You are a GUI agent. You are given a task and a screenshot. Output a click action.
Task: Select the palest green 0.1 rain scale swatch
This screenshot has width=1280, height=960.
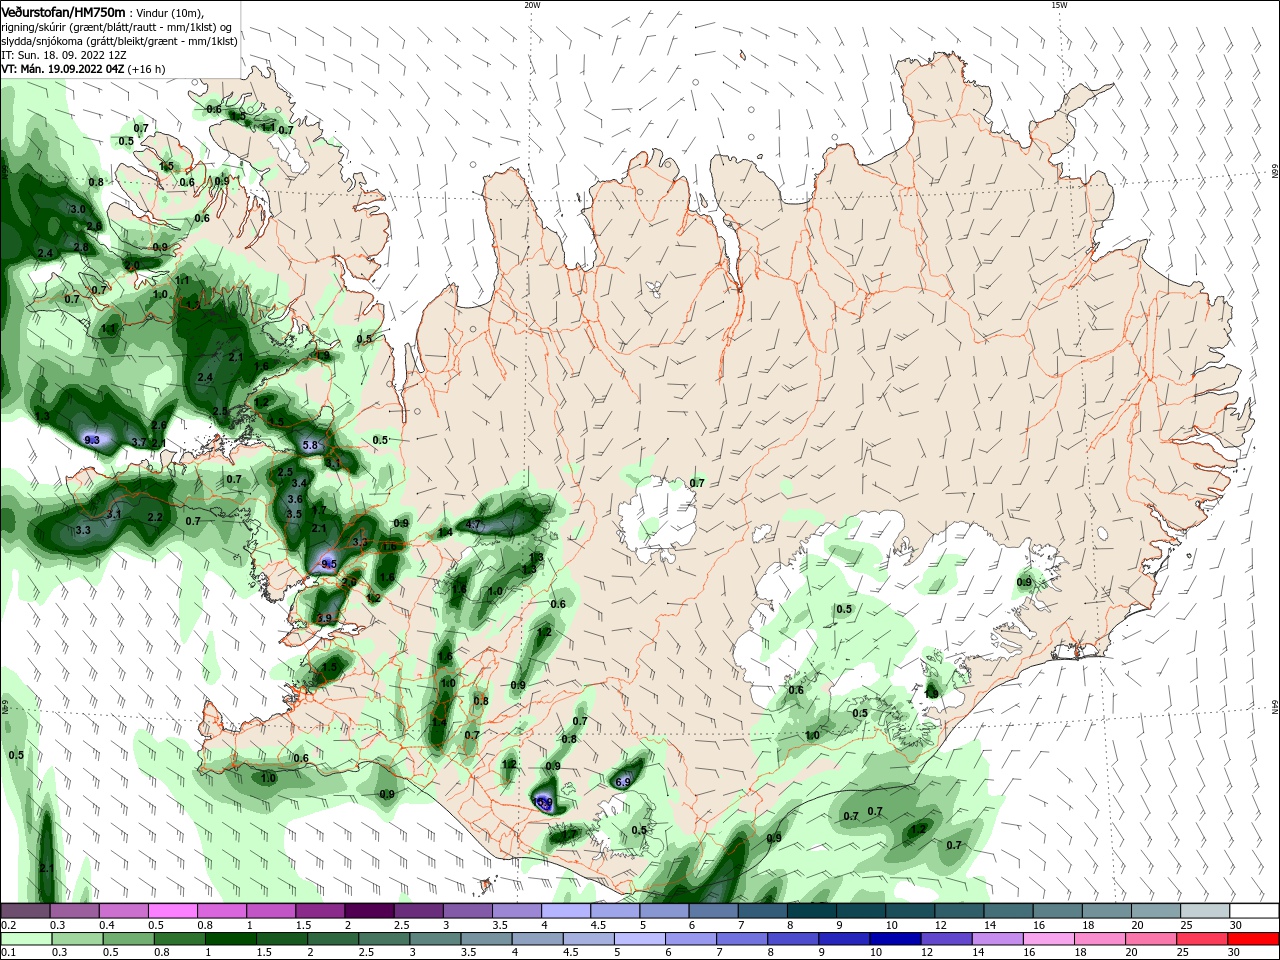click(27, 940)
